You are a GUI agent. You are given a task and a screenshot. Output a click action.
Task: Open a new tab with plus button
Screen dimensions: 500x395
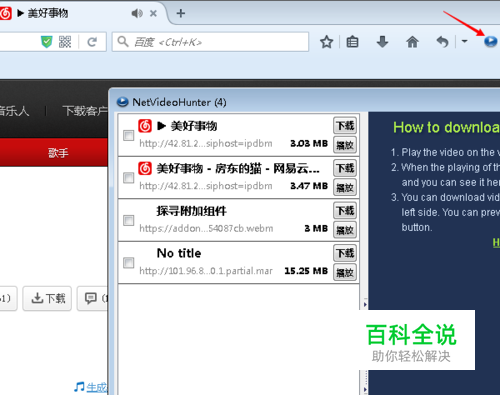[180, 13]
